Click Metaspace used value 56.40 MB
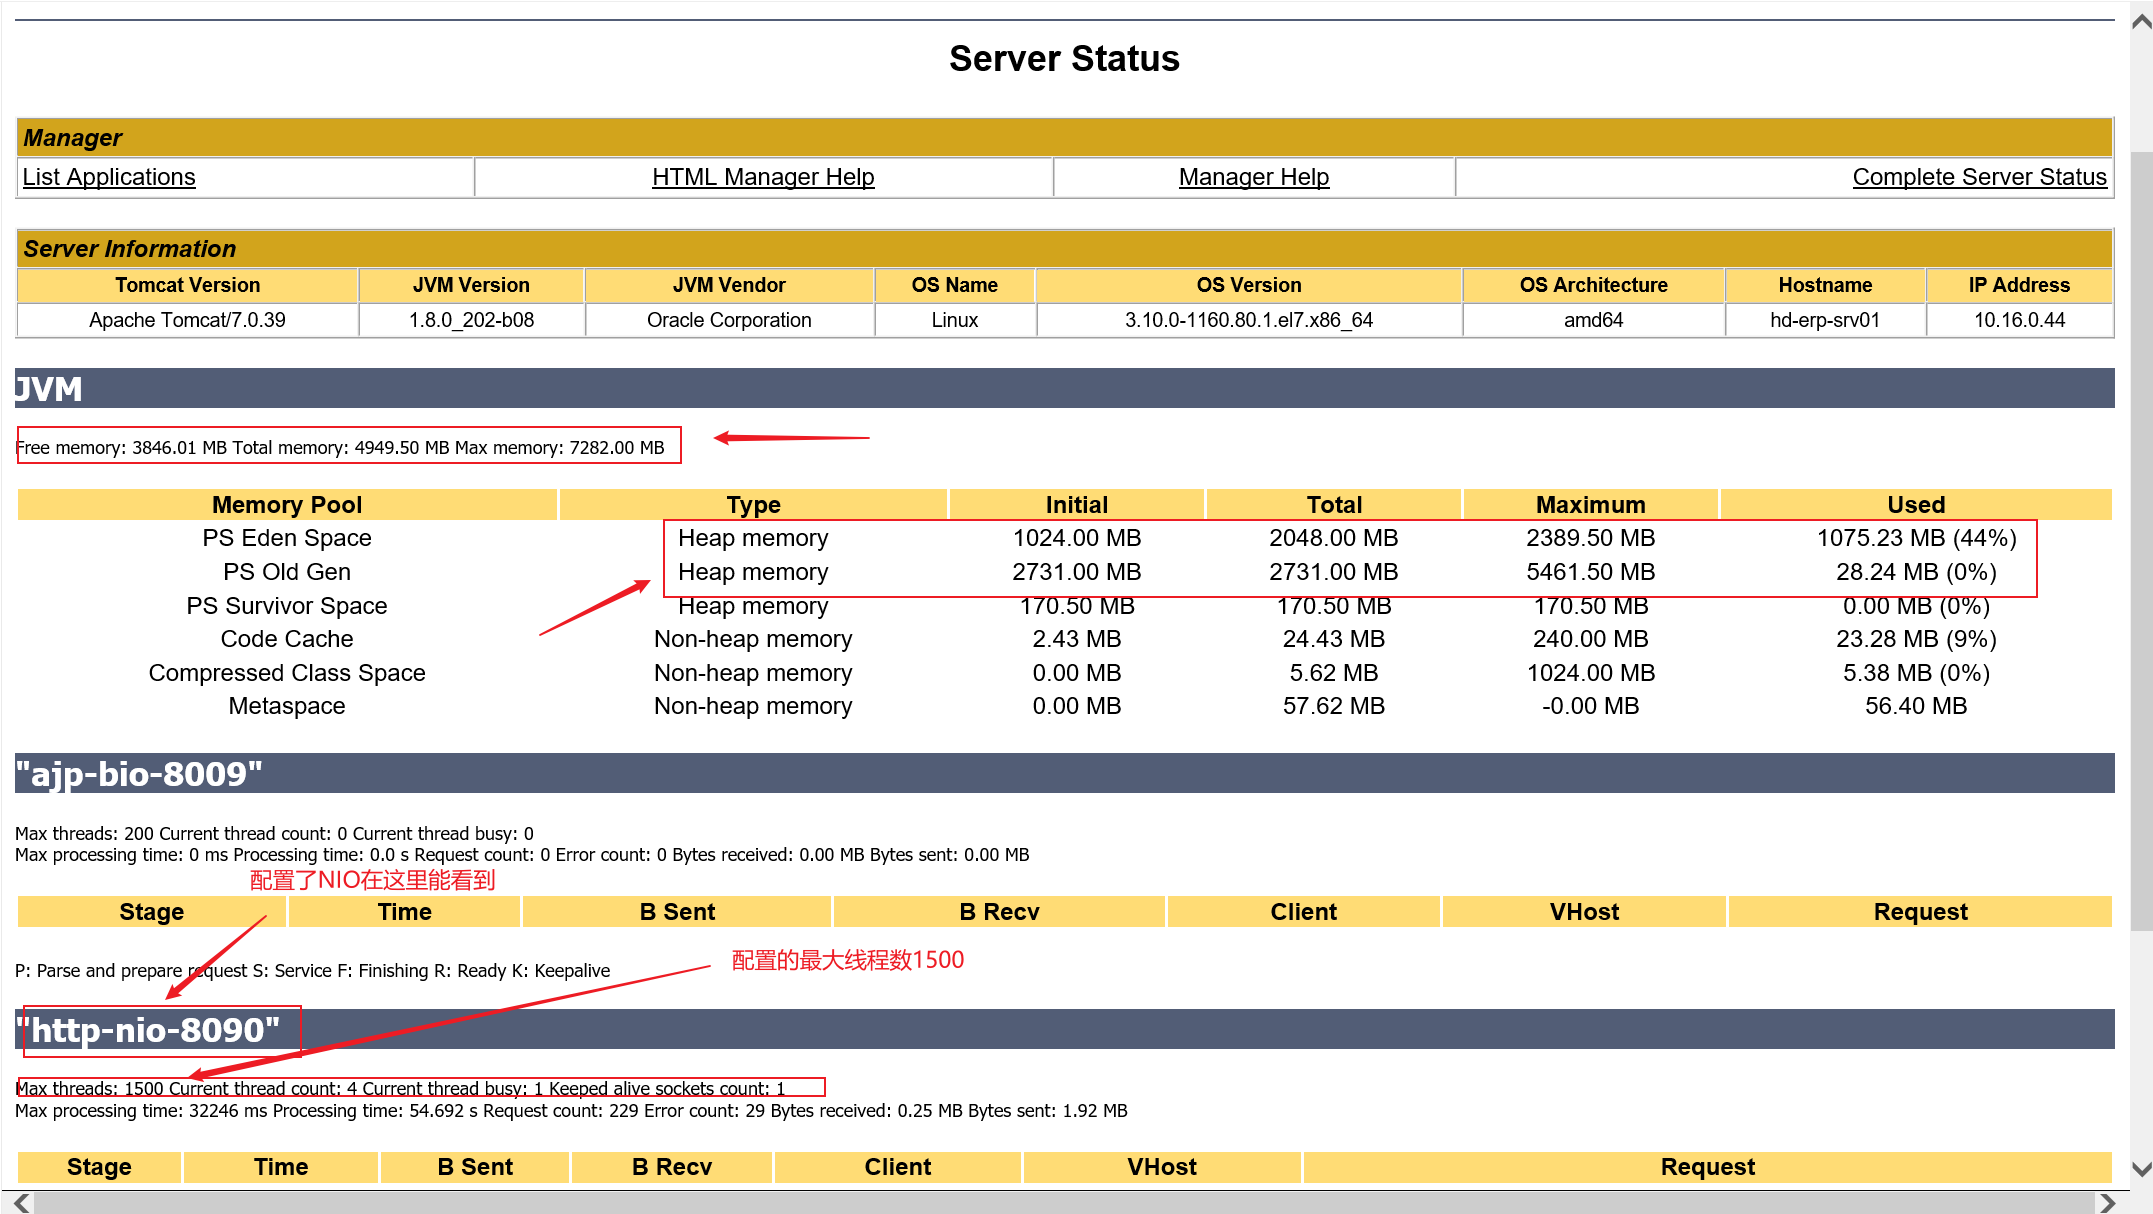The image size is (2153, 1214). coord(1916,706)
